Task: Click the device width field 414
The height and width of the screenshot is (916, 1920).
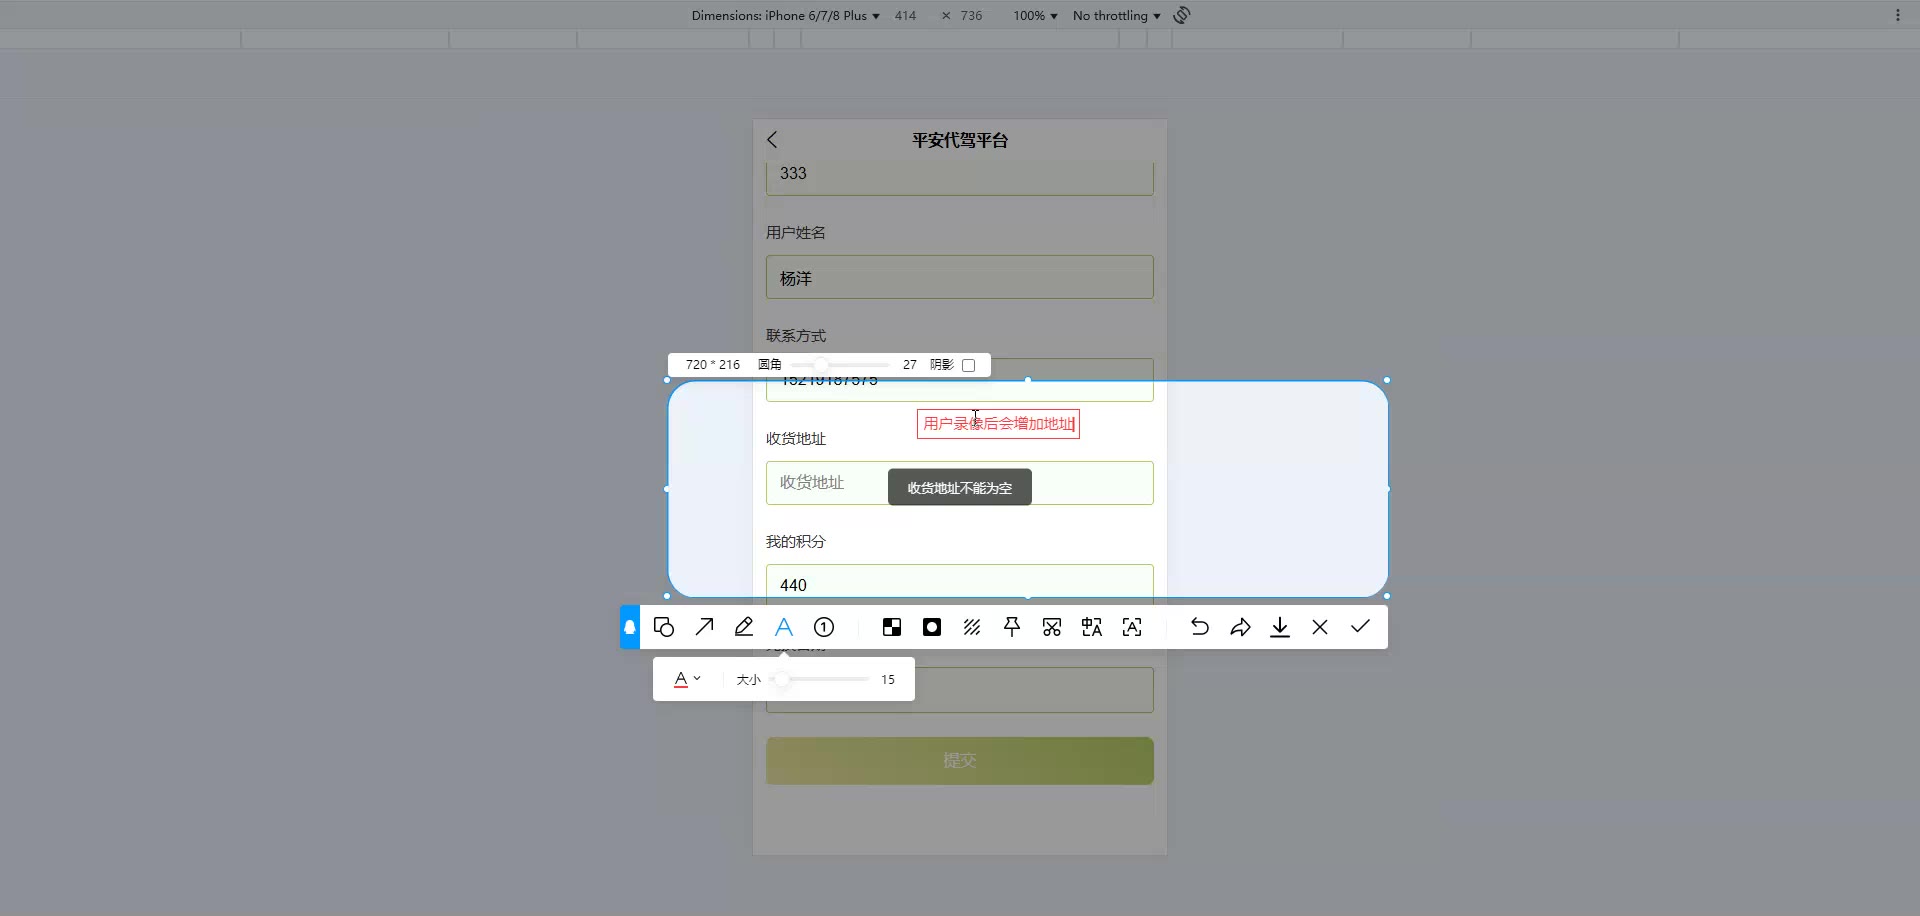Action: click(x=906, y=16)
